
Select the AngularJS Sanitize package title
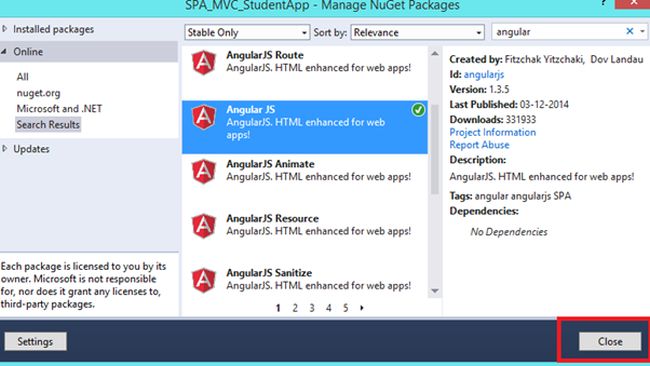(269, 273)
